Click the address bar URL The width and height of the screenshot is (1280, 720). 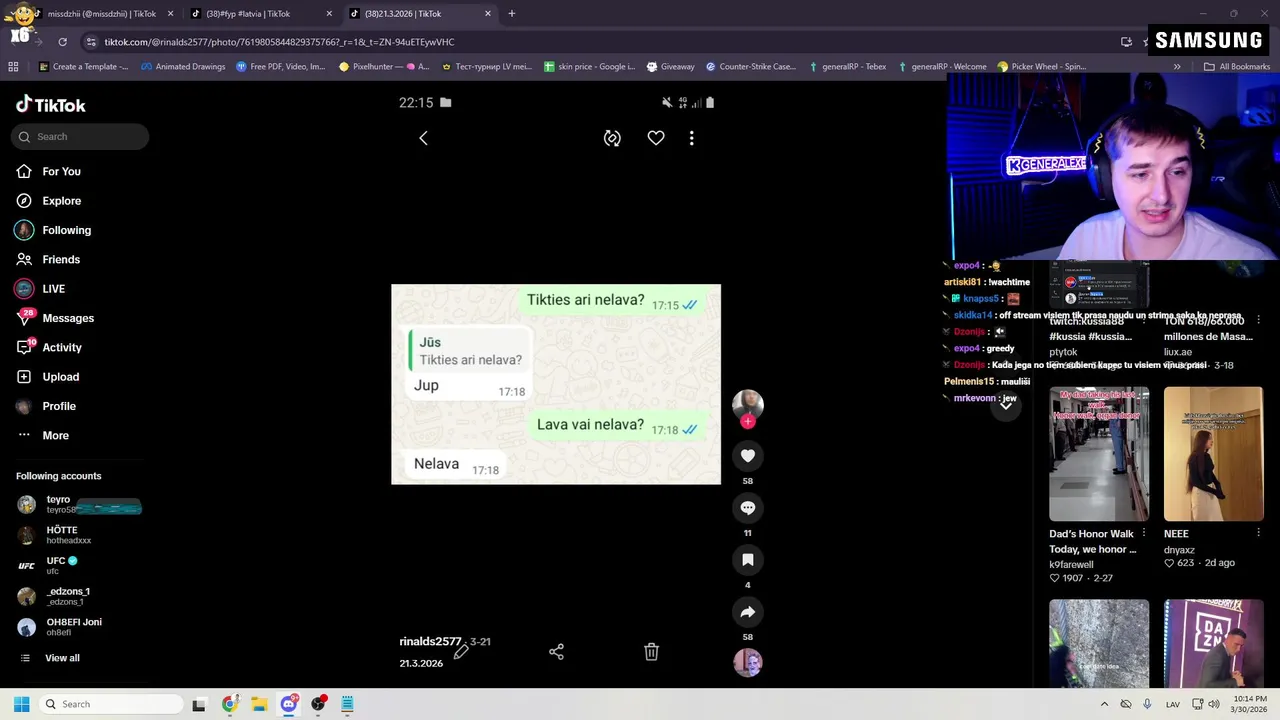click(x=280, y=42)
